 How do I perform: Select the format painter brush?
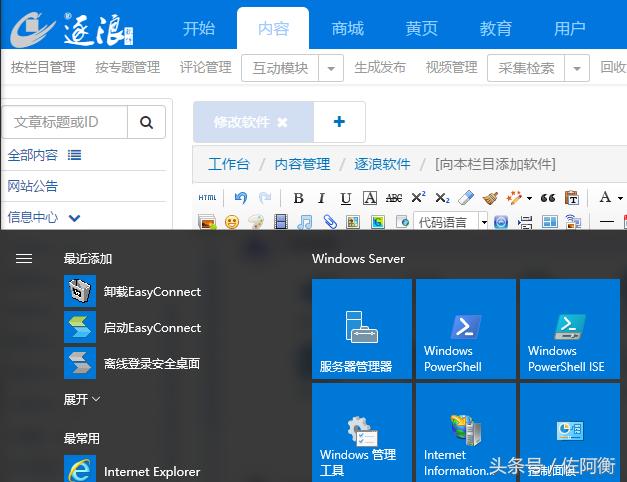(x=490, y=198)
